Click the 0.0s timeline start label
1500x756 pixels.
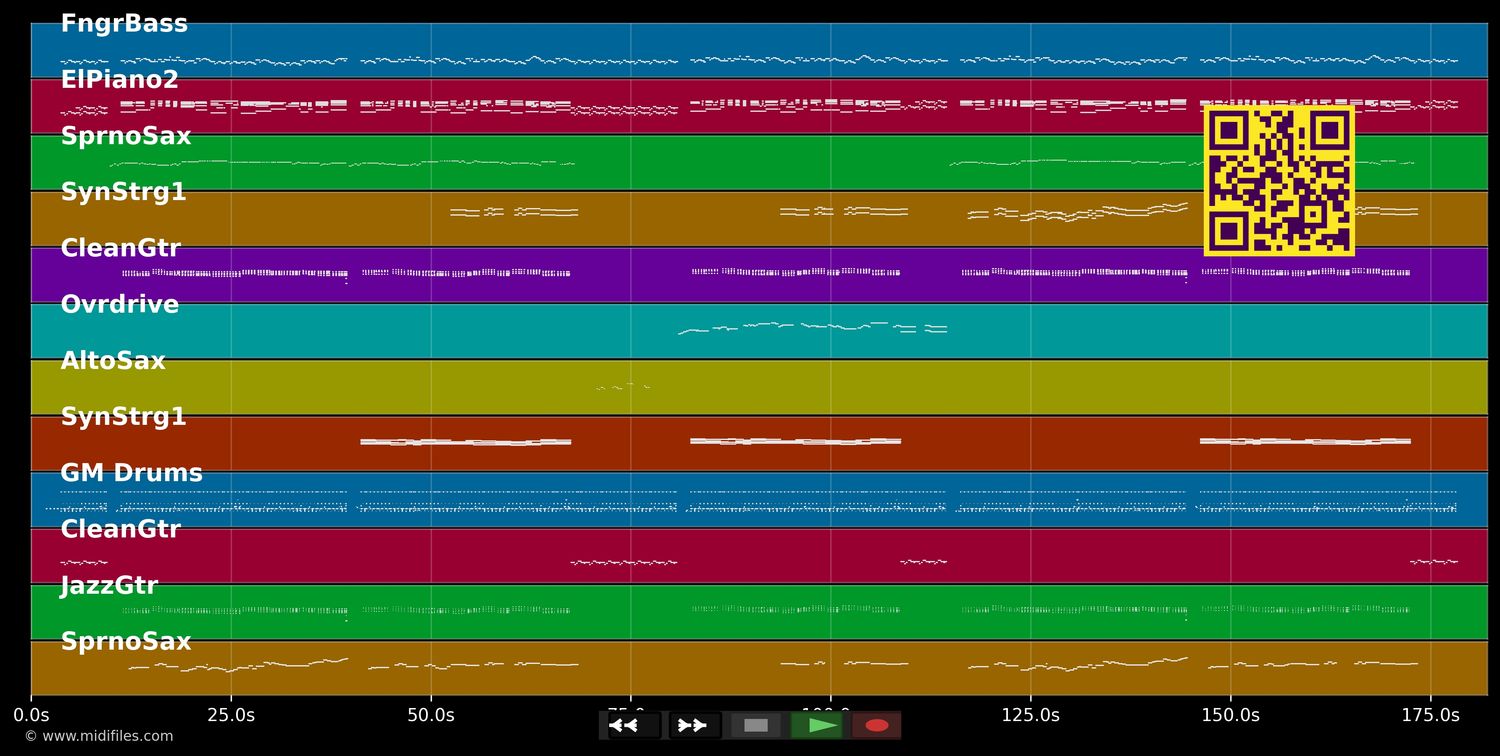(31, 715)
